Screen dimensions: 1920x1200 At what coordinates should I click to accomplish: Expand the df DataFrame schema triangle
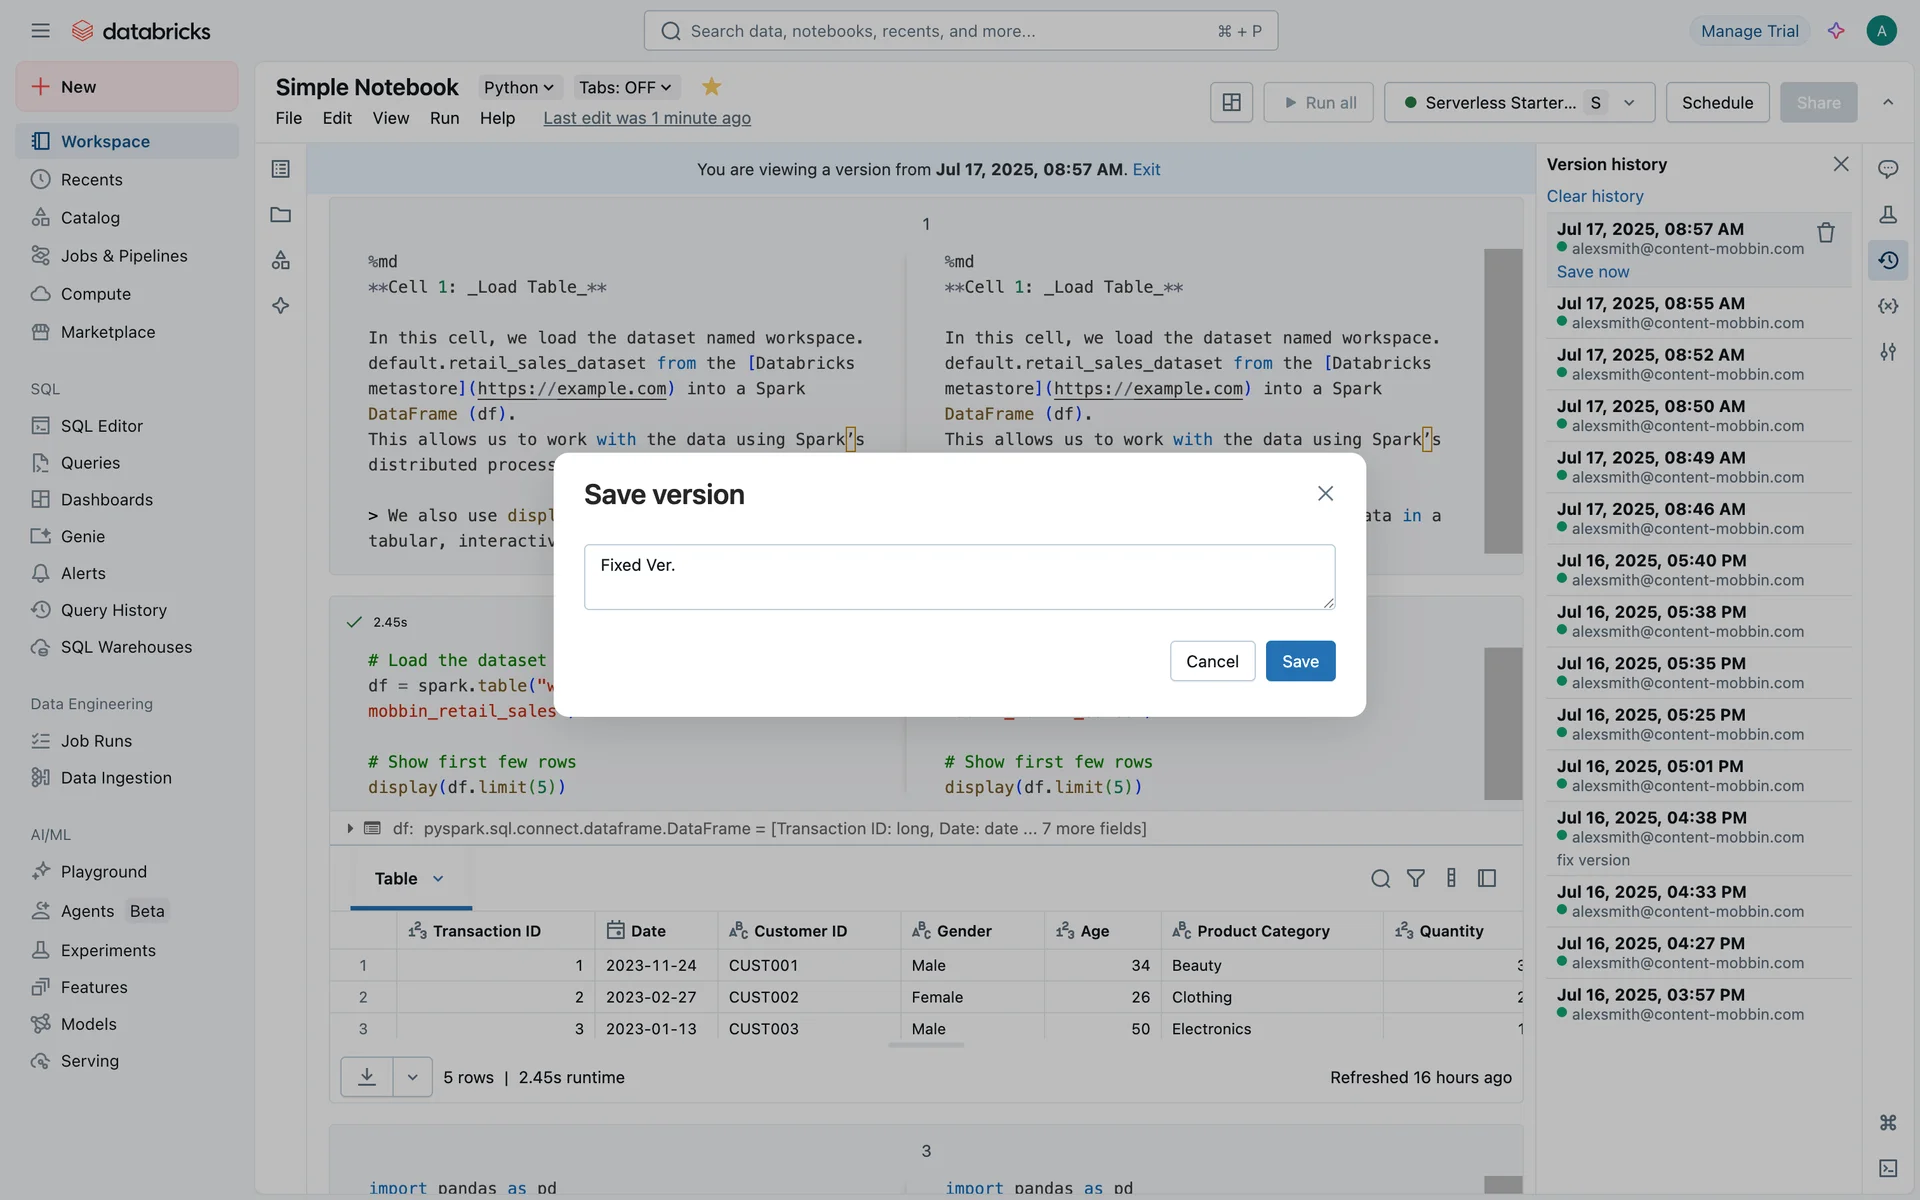(x=350, y=828)
